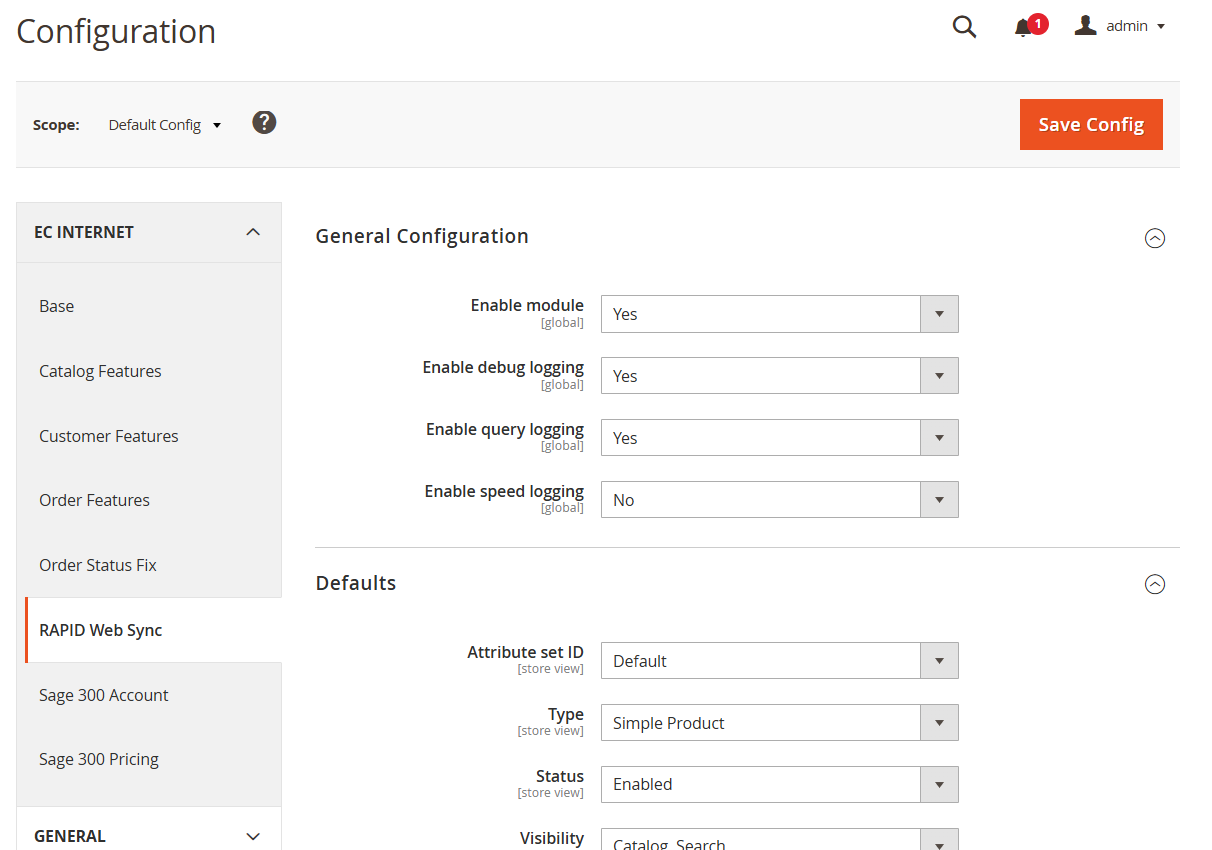Click the scope help question-mark icon
Image resolution: width=1212 pixels, height=850 pixels.
pyautogui.click(x=264, y=123)
